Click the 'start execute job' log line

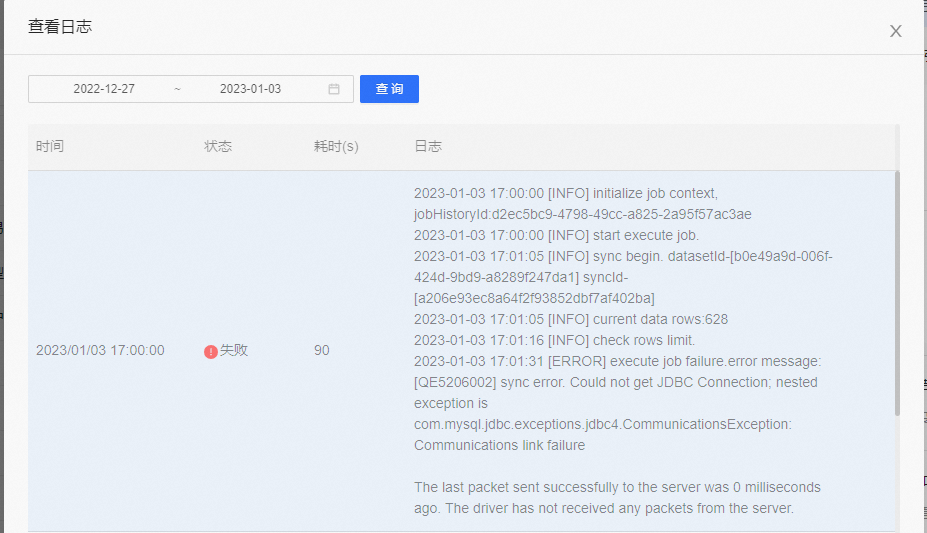(556, 235)
